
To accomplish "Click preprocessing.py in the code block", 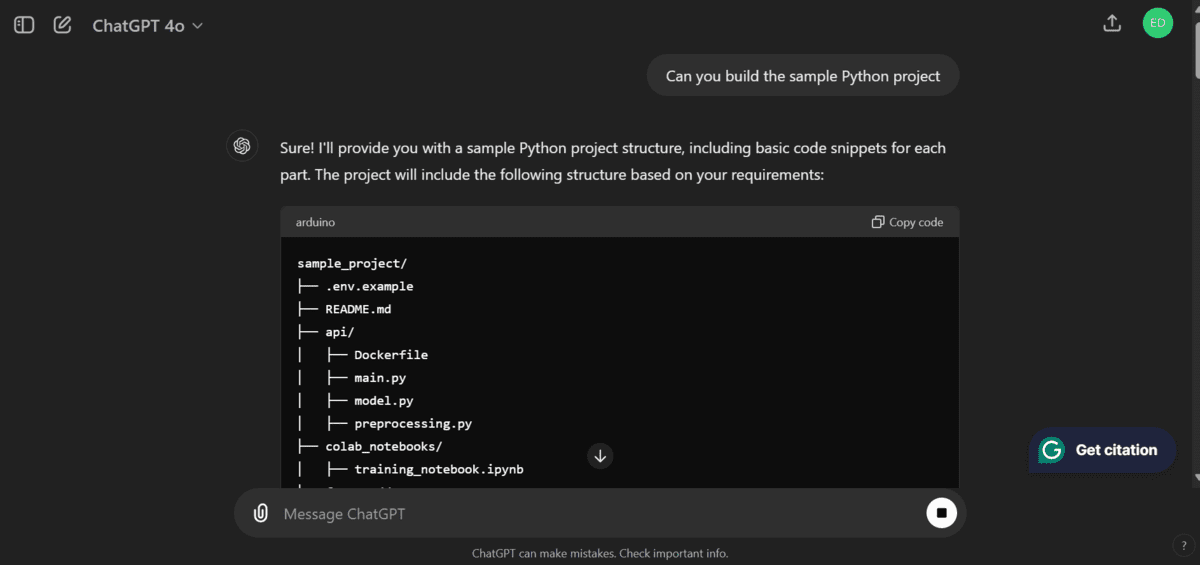I will (x=413, y=424).
